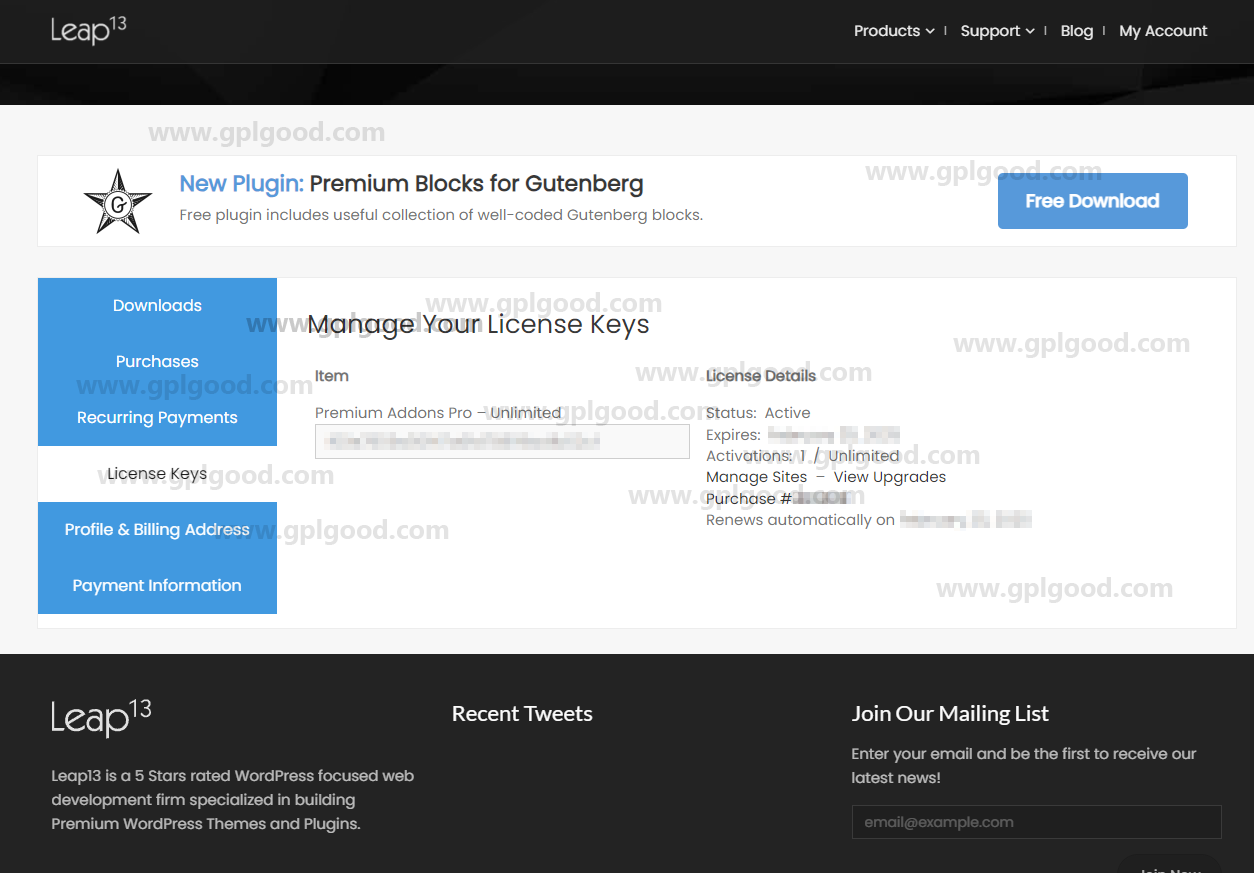Expand the Products dropdown menu
This screenshot has width=1254, height=873.
click(x=894, y=31)
